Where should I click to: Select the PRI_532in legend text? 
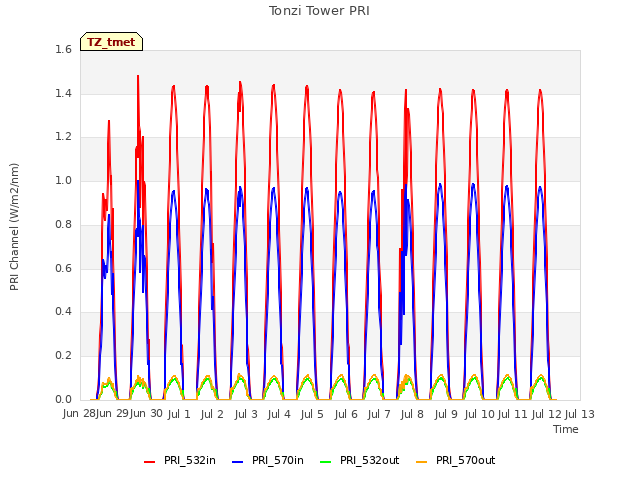click(190, 460)
